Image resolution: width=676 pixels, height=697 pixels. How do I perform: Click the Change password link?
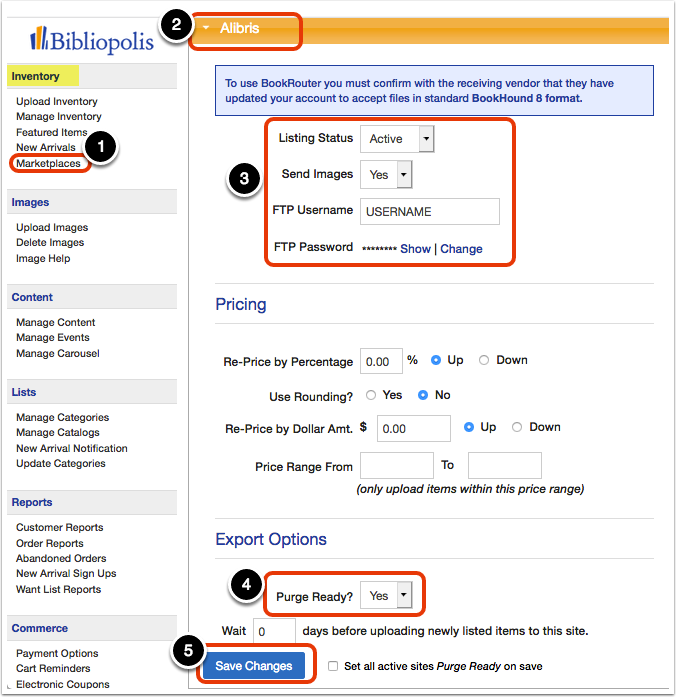[x=461, y=248]
